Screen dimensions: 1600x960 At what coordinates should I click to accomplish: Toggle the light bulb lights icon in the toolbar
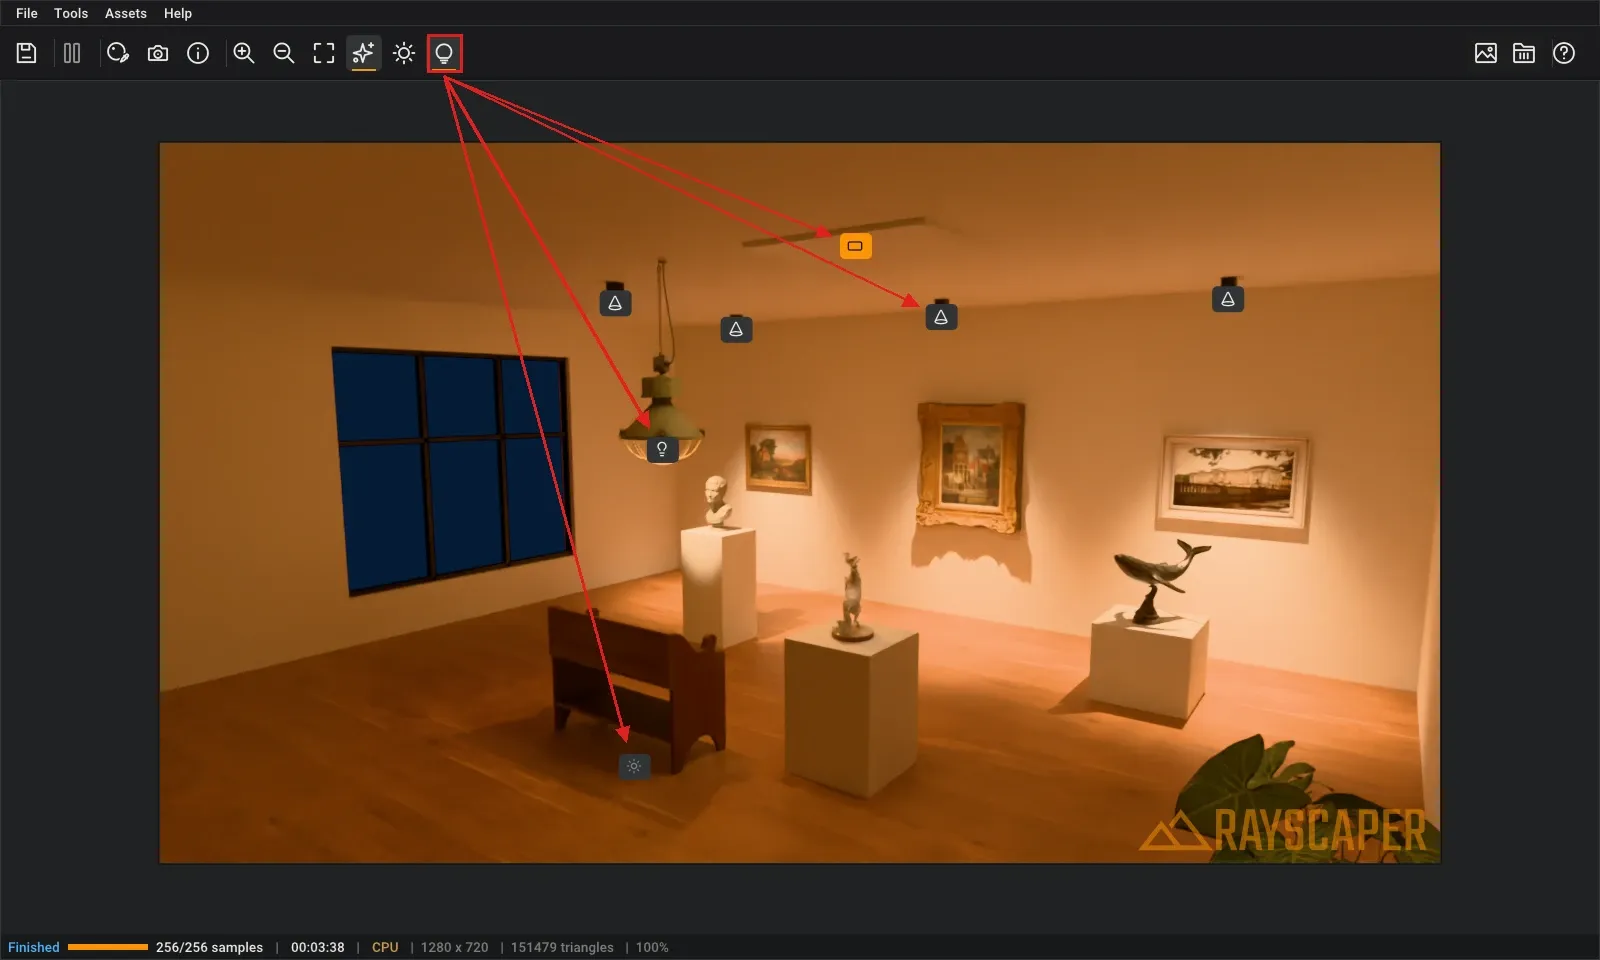tap(444, 53)
